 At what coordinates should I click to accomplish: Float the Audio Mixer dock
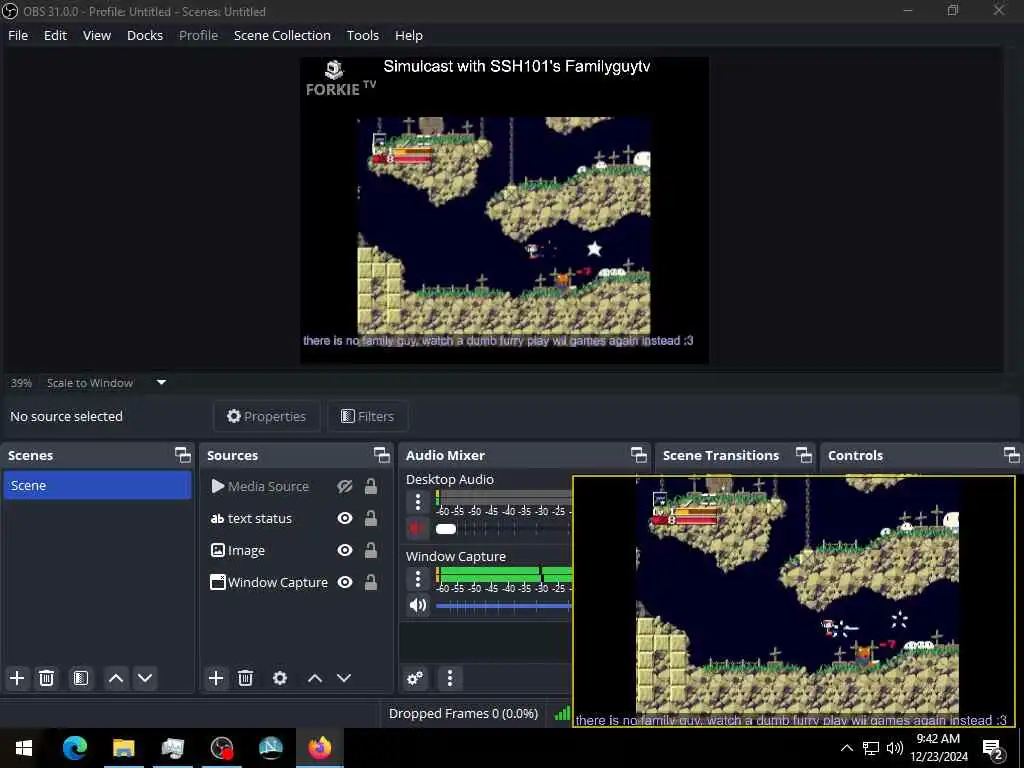tap(639, 455)
